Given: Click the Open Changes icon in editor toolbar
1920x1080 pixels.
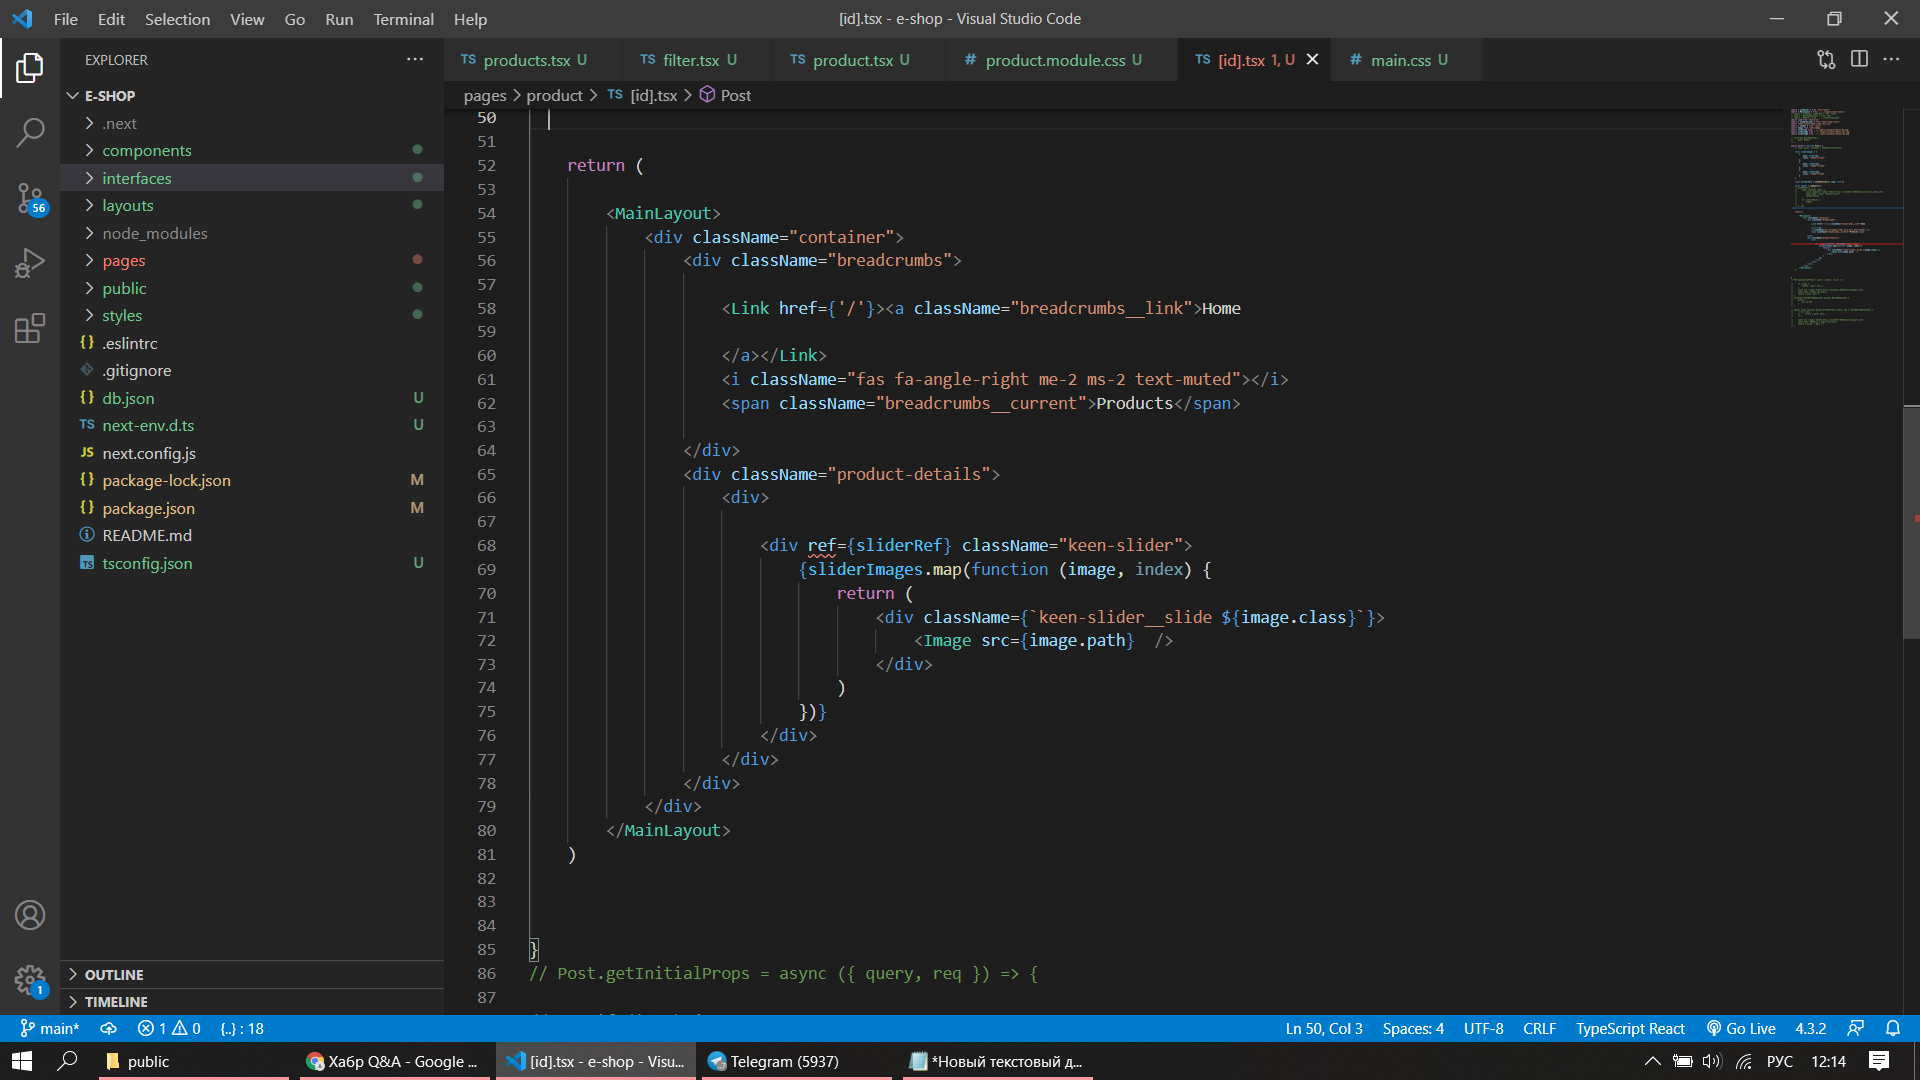Looking at the screenshot, I should (x=1826, y=60).
